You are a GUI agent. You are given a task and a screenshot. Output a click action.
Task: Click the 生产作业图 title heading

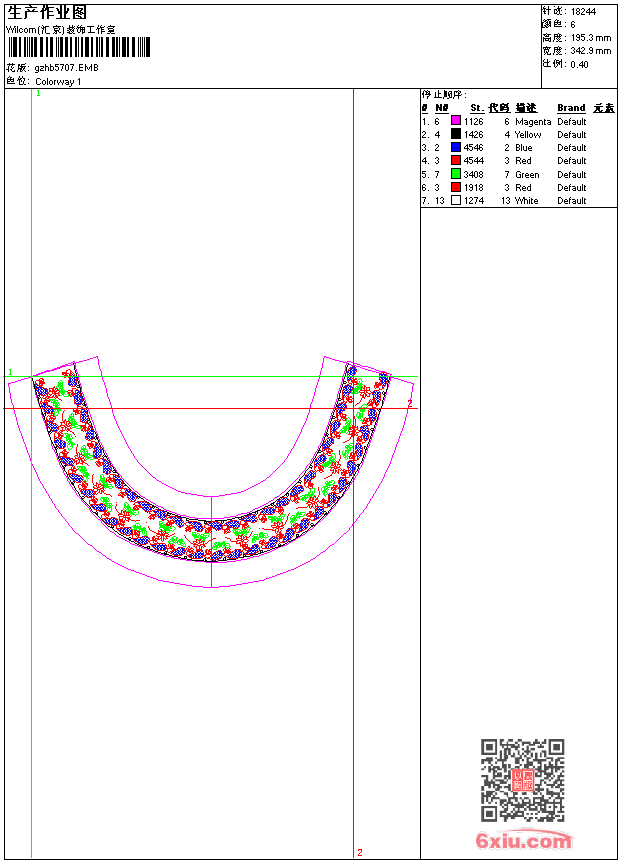click(47, 12)
